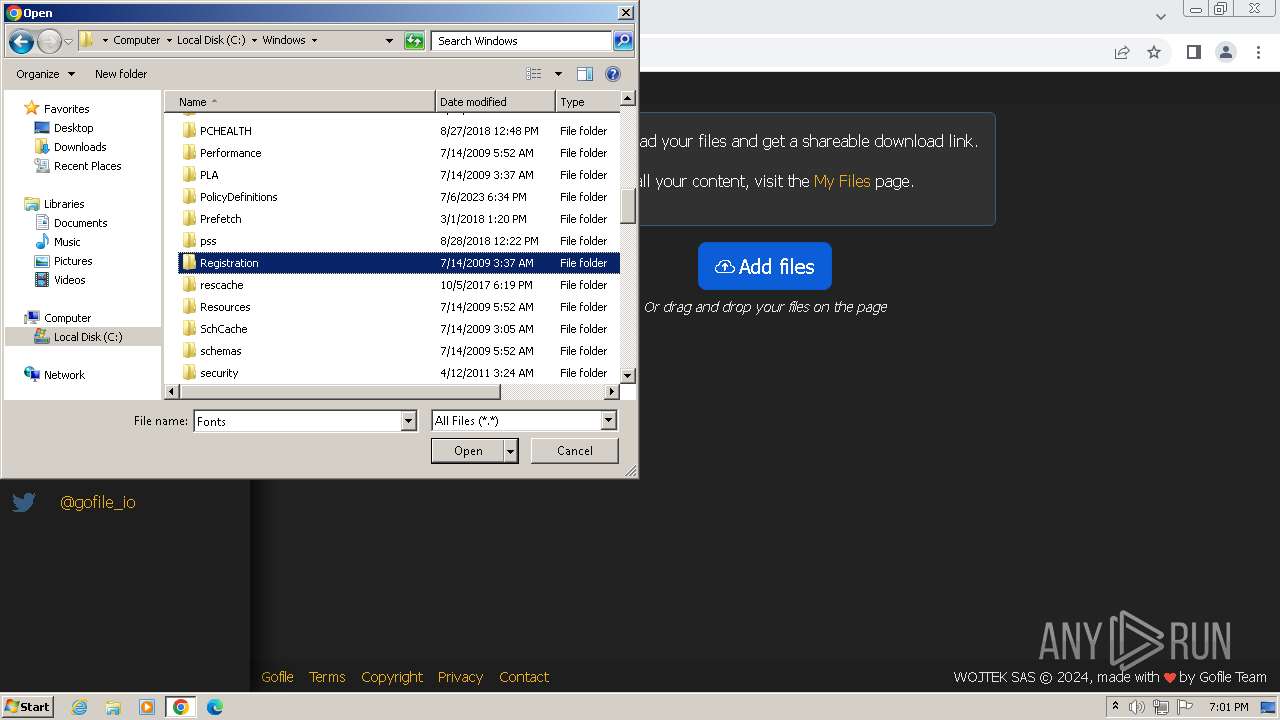1280x720 pixels.
Task: Select the rescache folder
Action: (x=399, y=285)
